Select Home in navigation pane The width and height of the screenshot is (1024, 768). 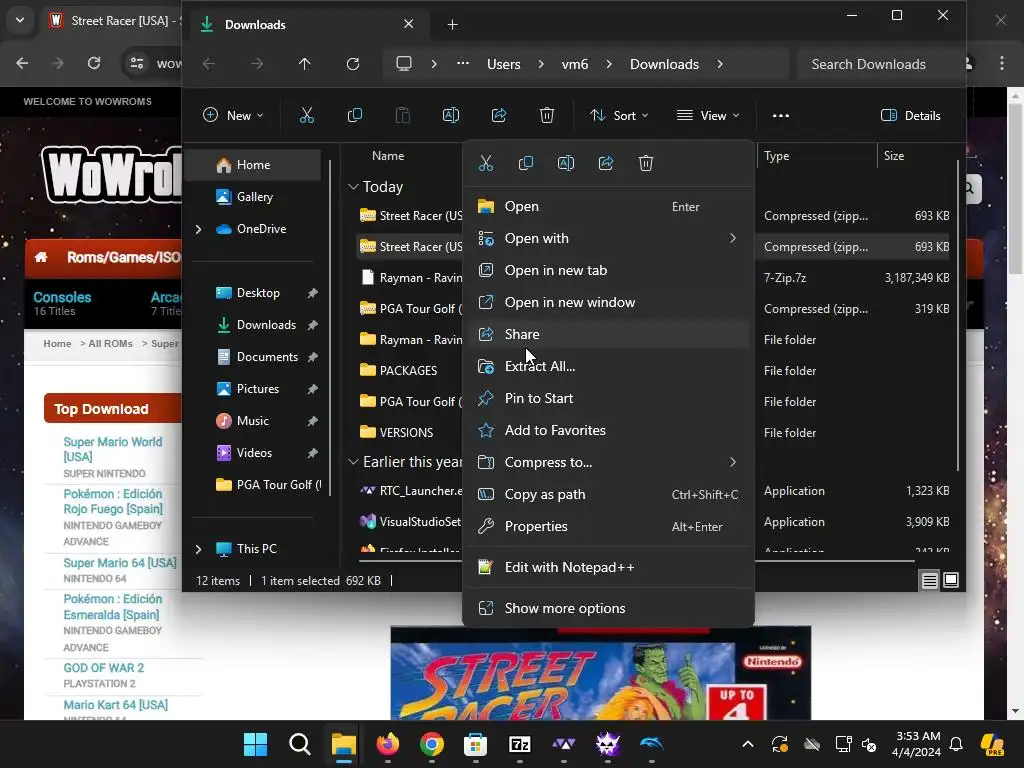pyautogui.click(x=253, y=165)
